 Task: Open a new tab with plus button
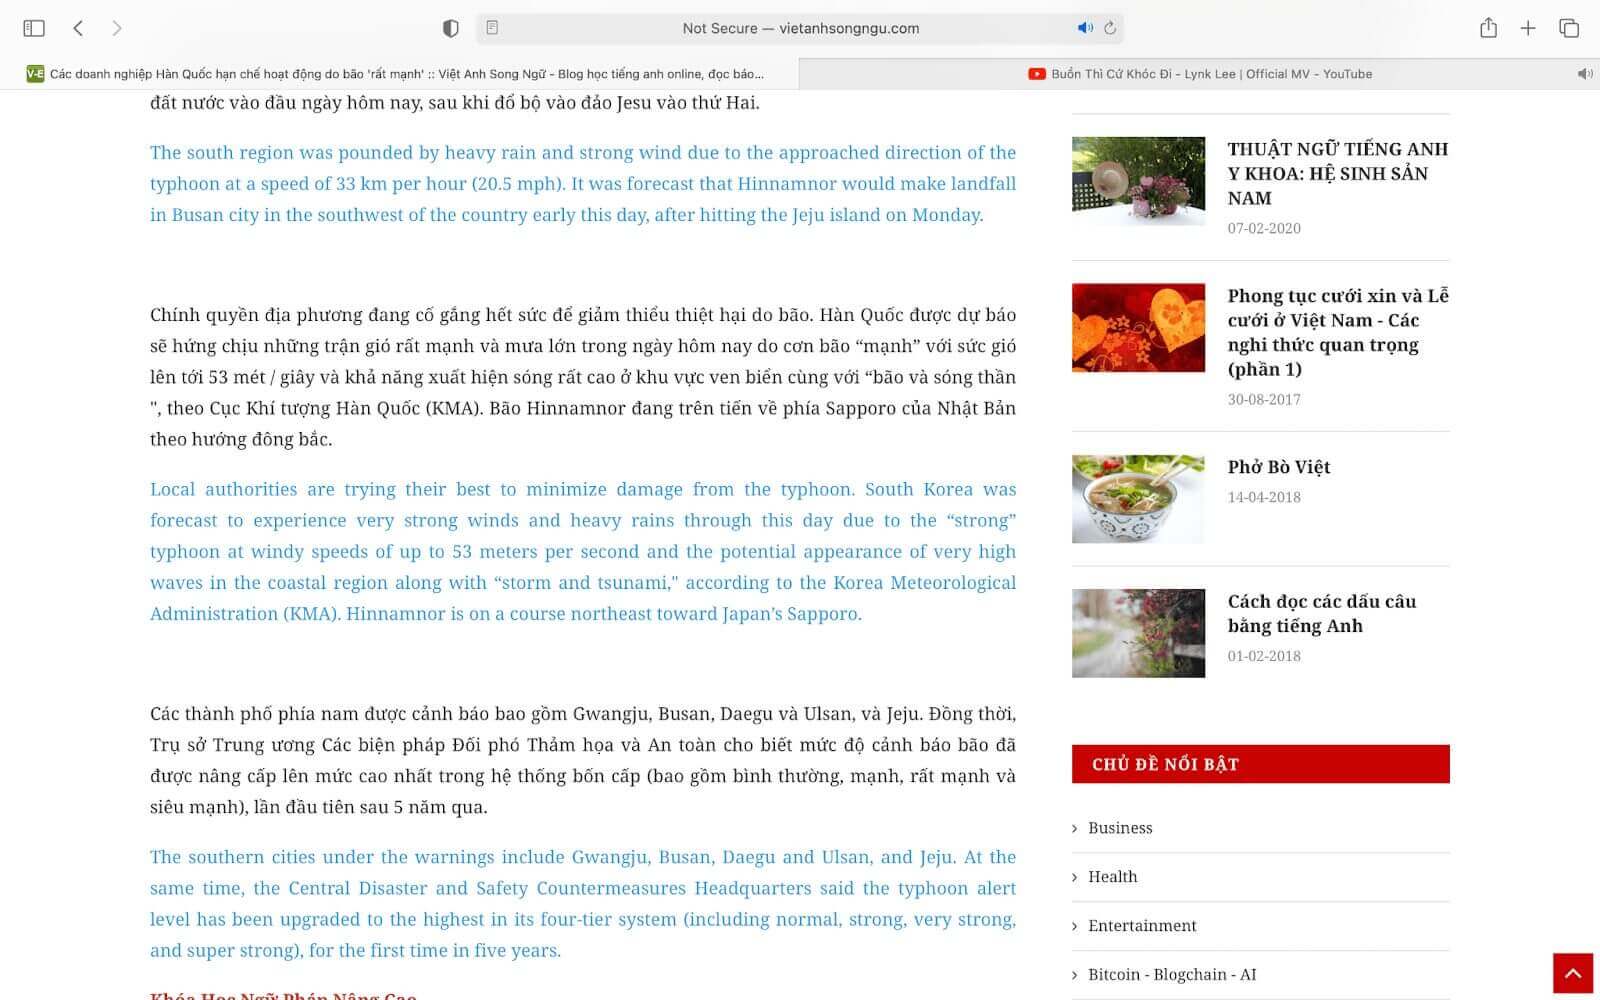pyautogui.click(x=1528, y=28)
